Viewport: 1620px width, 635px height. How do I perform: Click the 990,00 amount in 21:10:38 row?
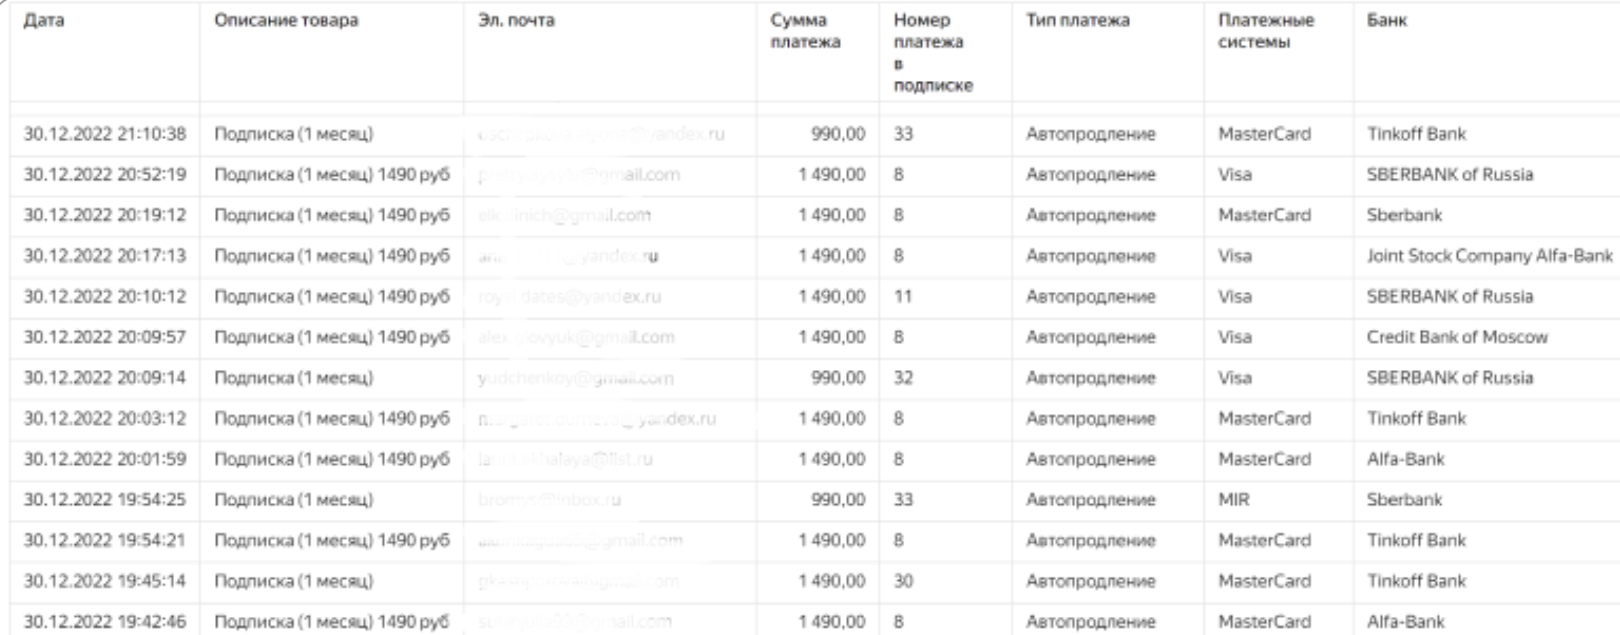point(838,134)
